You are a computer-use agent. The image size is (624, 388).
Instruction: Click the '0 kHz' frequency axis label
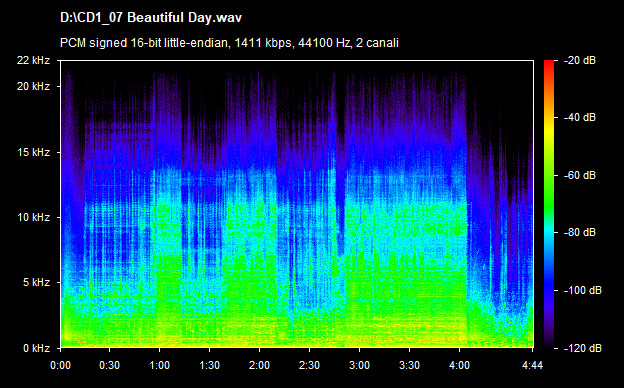tap(36, 348)
